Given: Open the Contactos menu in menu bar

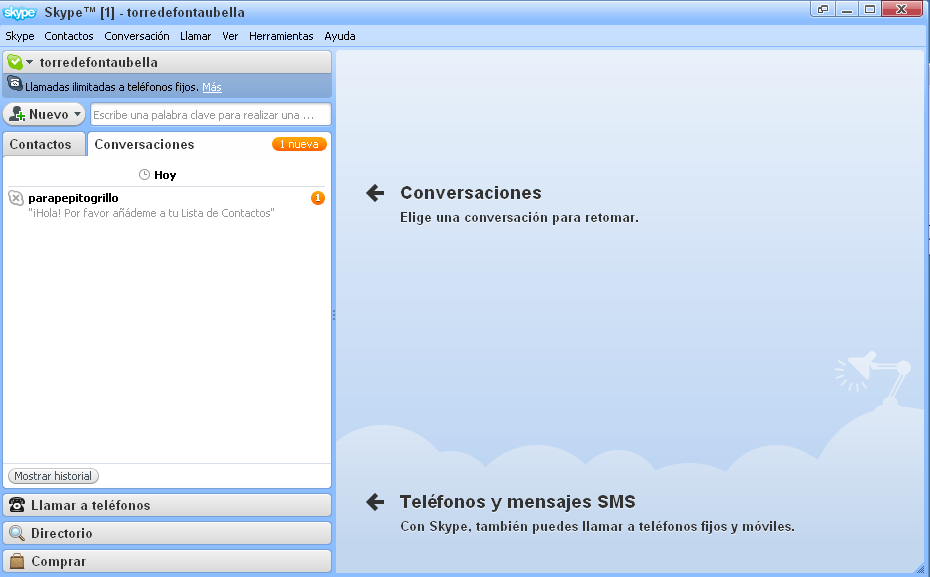Looking at the screenshot, I should (x=69, y=36).
